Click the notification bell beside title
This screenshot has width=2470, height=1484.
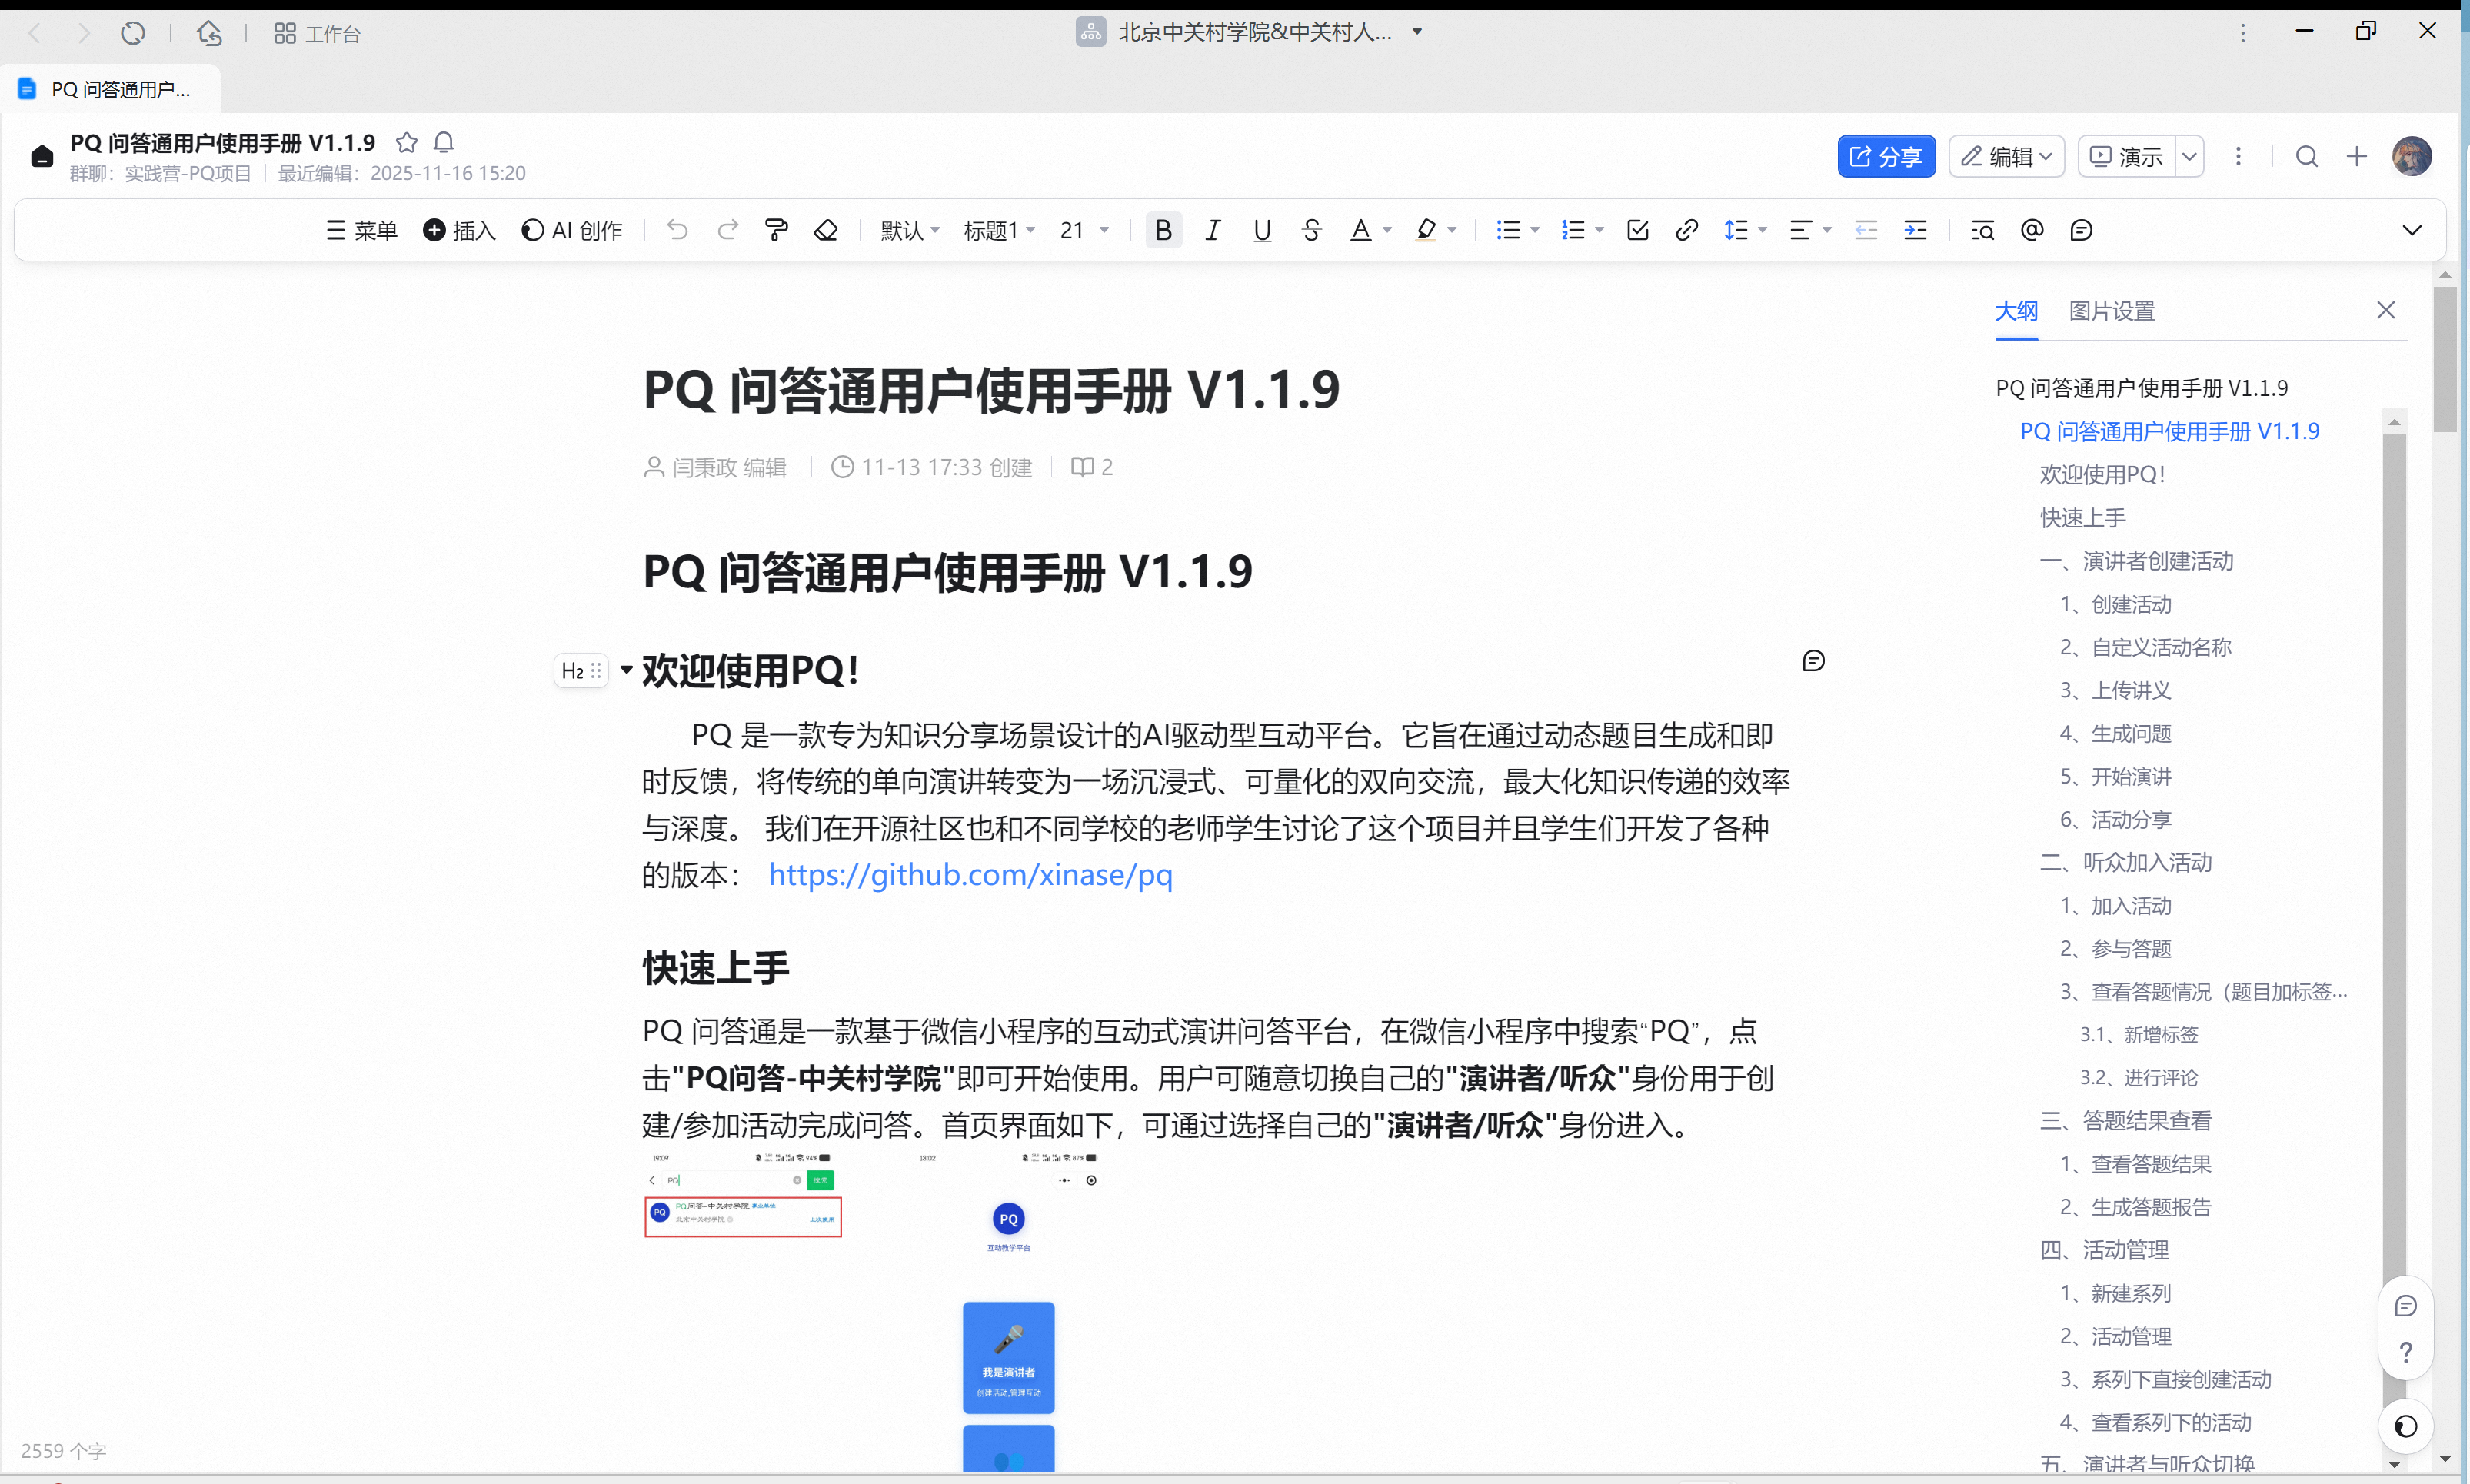(444, 142)
